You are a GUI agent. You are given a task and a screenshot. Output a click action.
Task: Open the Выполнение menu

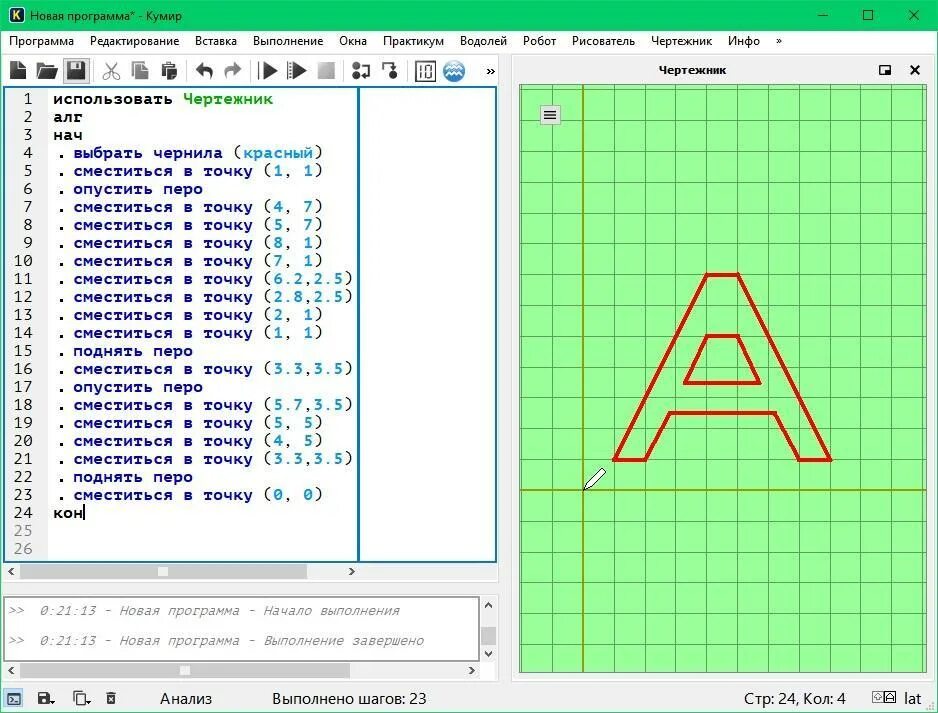pos(288,41)
